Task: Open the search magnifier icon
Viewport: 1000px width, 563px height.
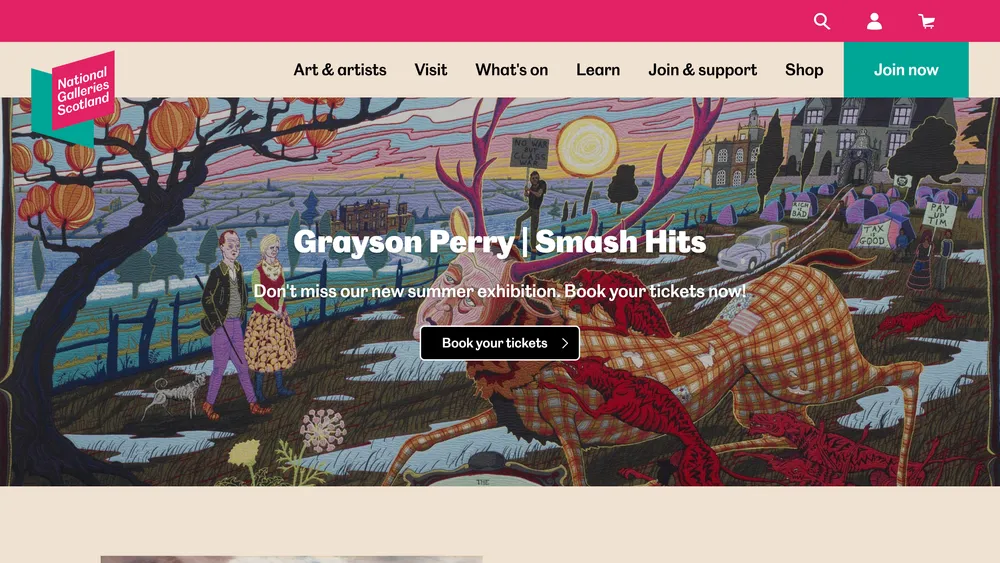Action: pos(821,21)
